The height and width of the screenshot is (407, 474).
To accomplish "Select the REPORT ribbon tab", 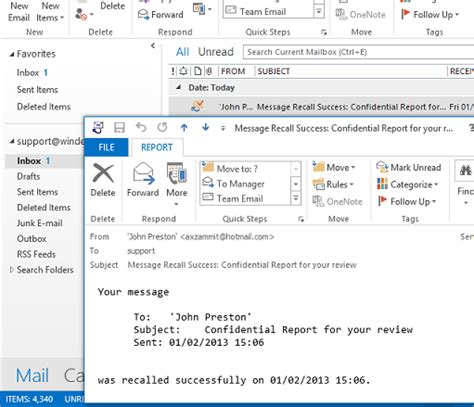I will 157,147.
